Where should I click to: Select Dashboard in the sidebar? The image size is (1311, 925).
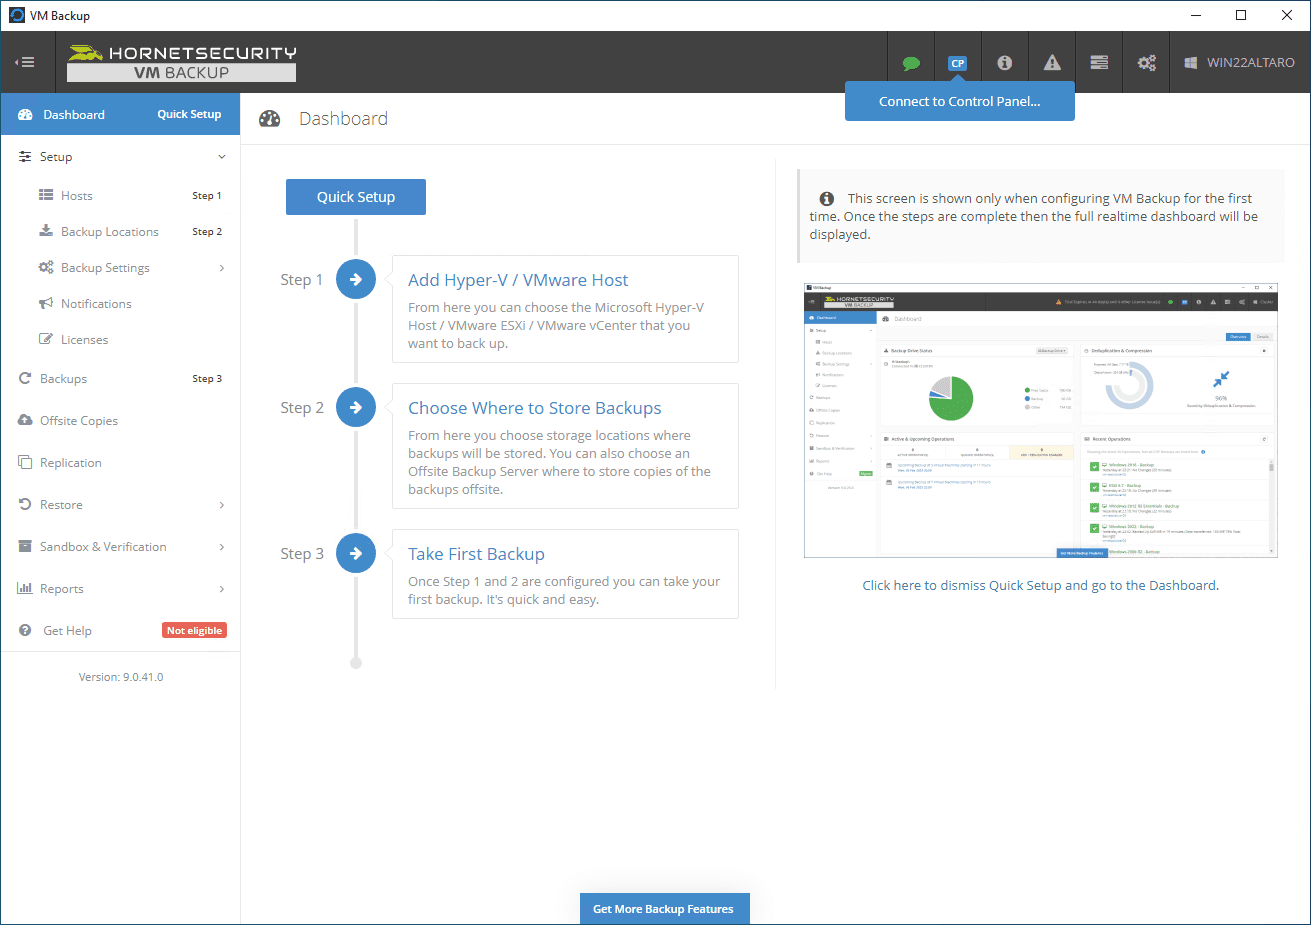point(74,115)
